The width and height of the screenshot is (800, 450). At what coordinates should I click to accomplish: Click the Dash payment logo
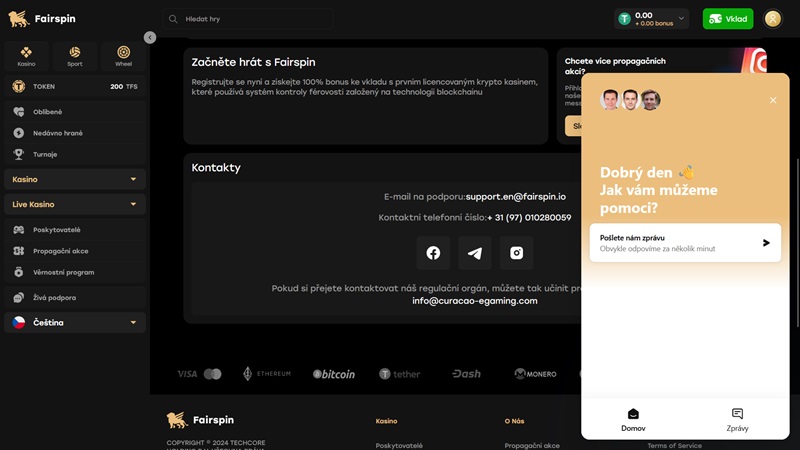466,374
